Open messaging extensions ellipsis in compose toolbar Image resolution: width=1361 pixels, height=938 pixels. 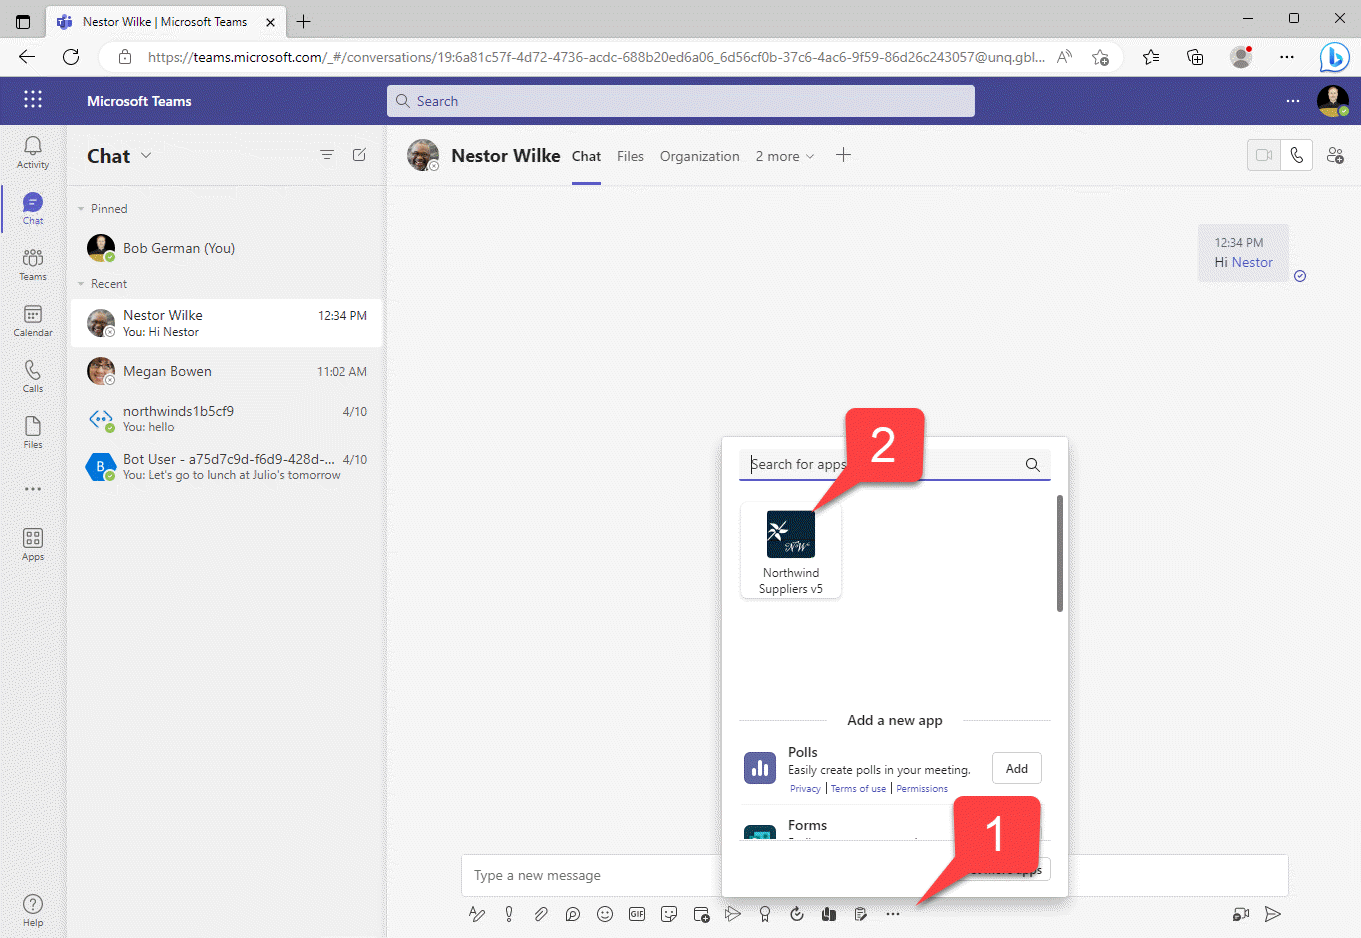click(893, 914)
